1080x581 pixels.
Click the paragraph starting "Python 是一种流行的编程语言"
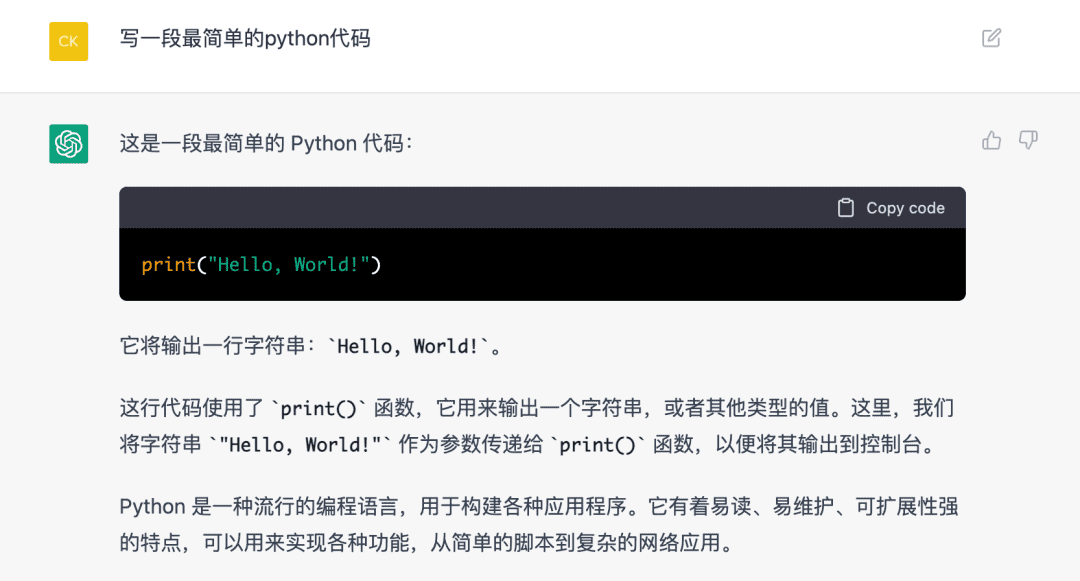point(539,525)
